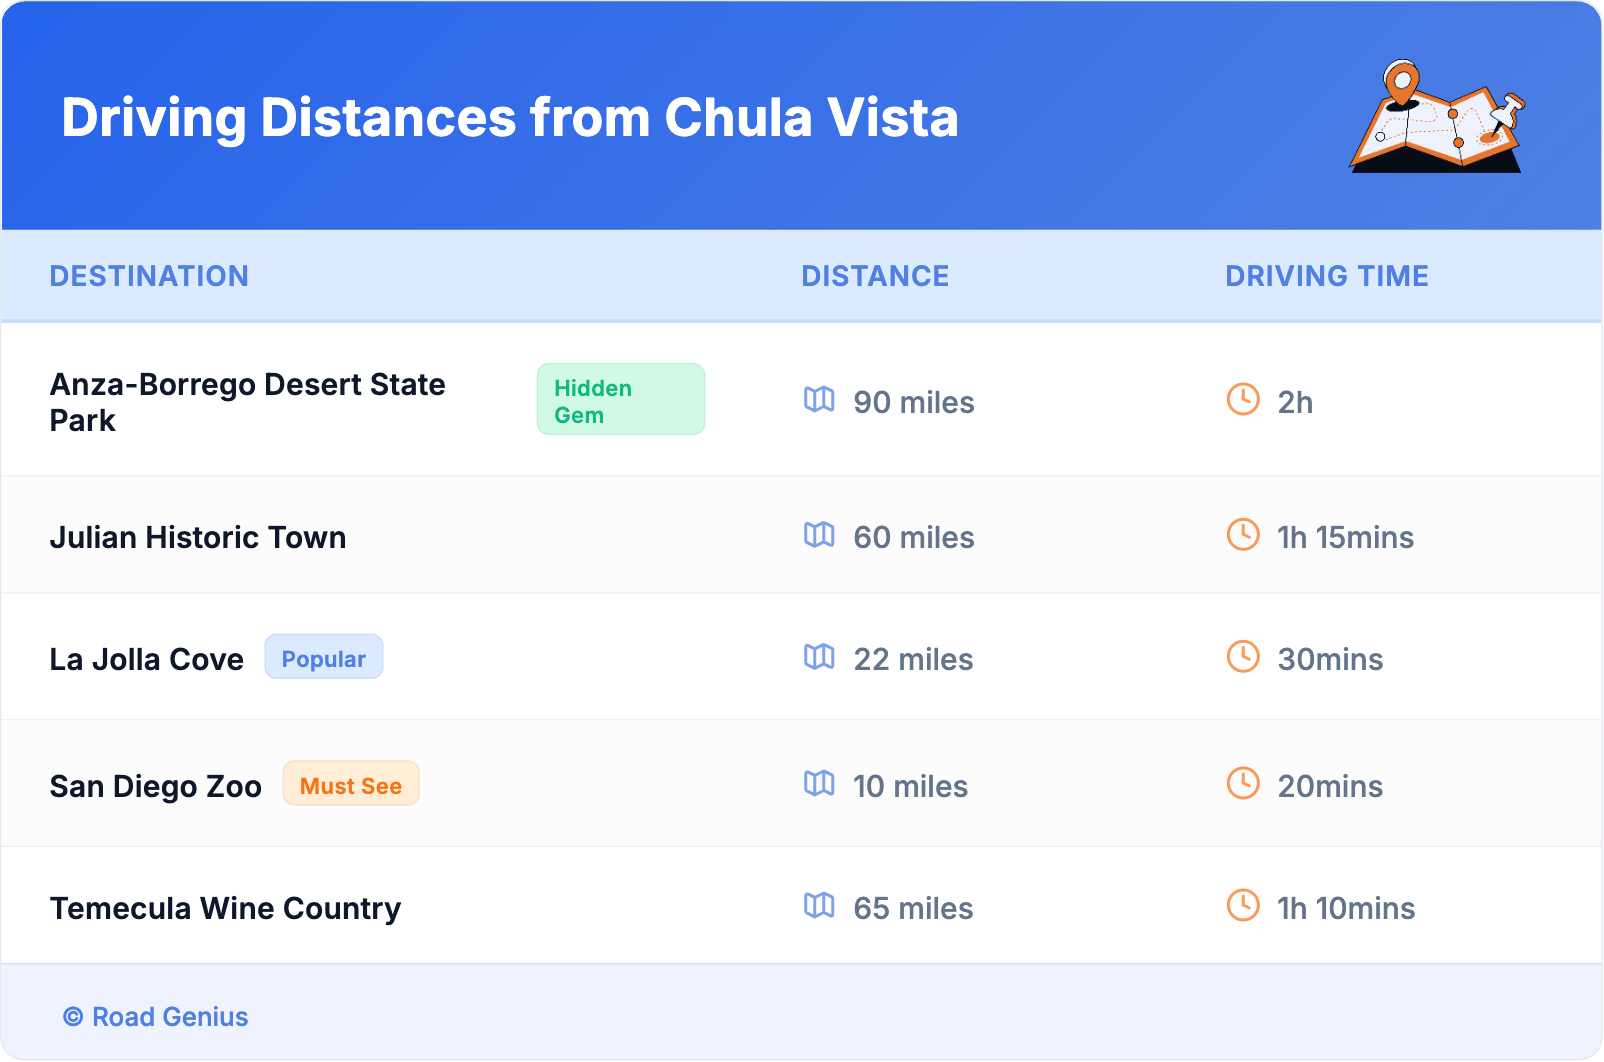The image size is (1604, 1062).
Task: Click the map illustration in the header
Action: pyautogui.click(x=1437, y=118)
